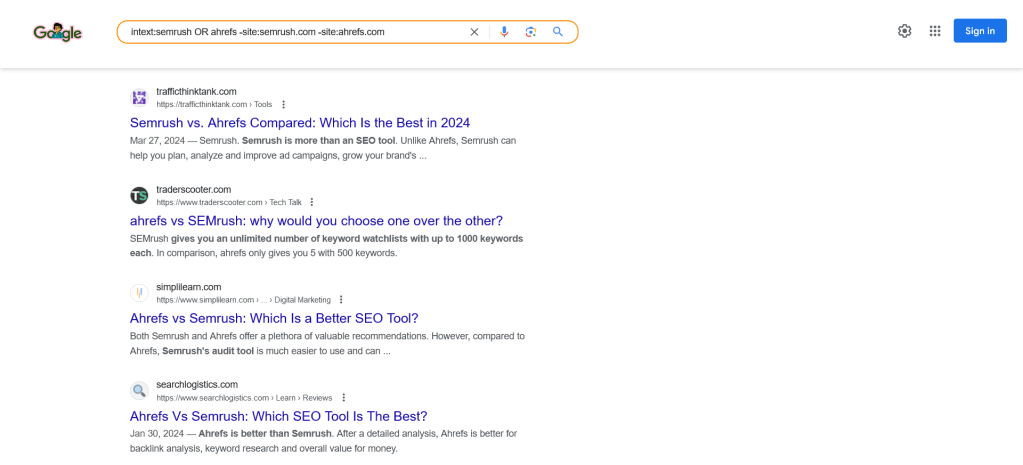This screenshot has height=465, width=1023.
Task: Click the URL breadcrumb ending in 'Digital Marketing'
Action: [243, 300]
